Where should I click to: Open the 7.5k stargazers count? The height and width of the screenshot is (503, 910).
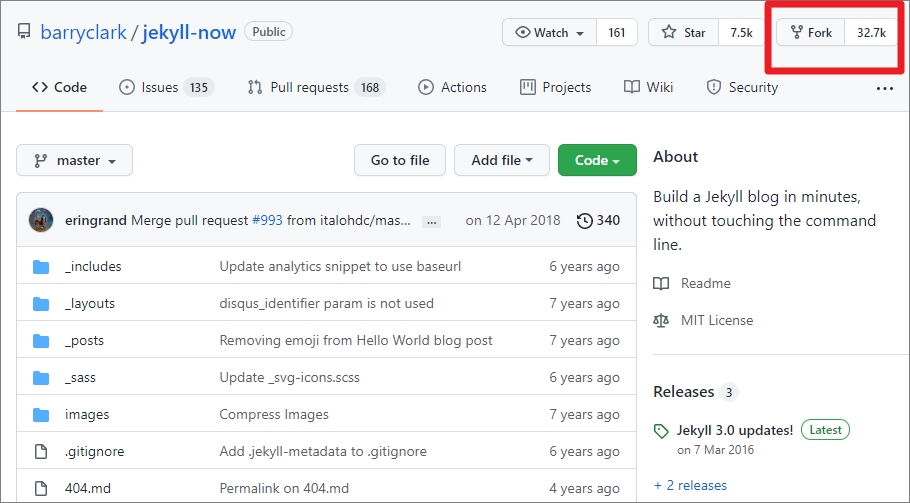coord(741,32)
